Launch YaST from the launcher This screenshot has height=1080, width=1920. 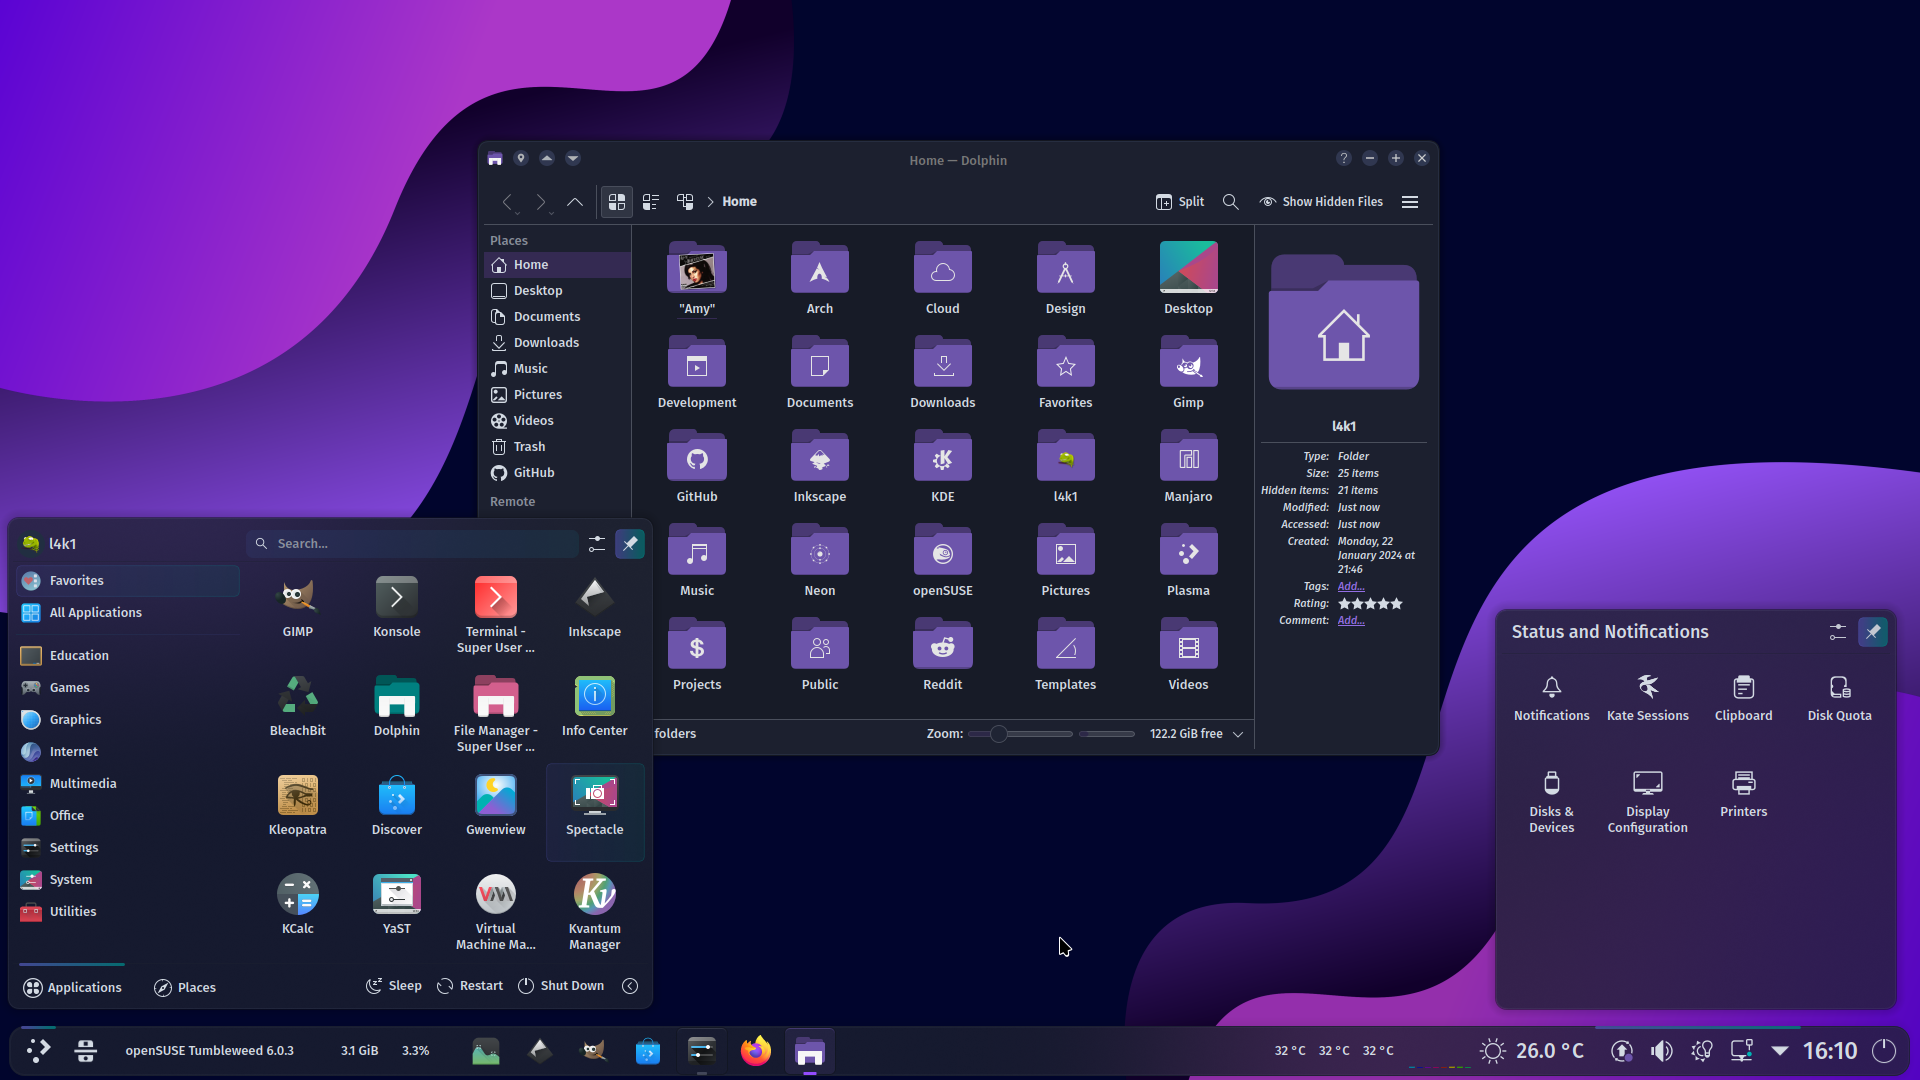tap(396, 904)
